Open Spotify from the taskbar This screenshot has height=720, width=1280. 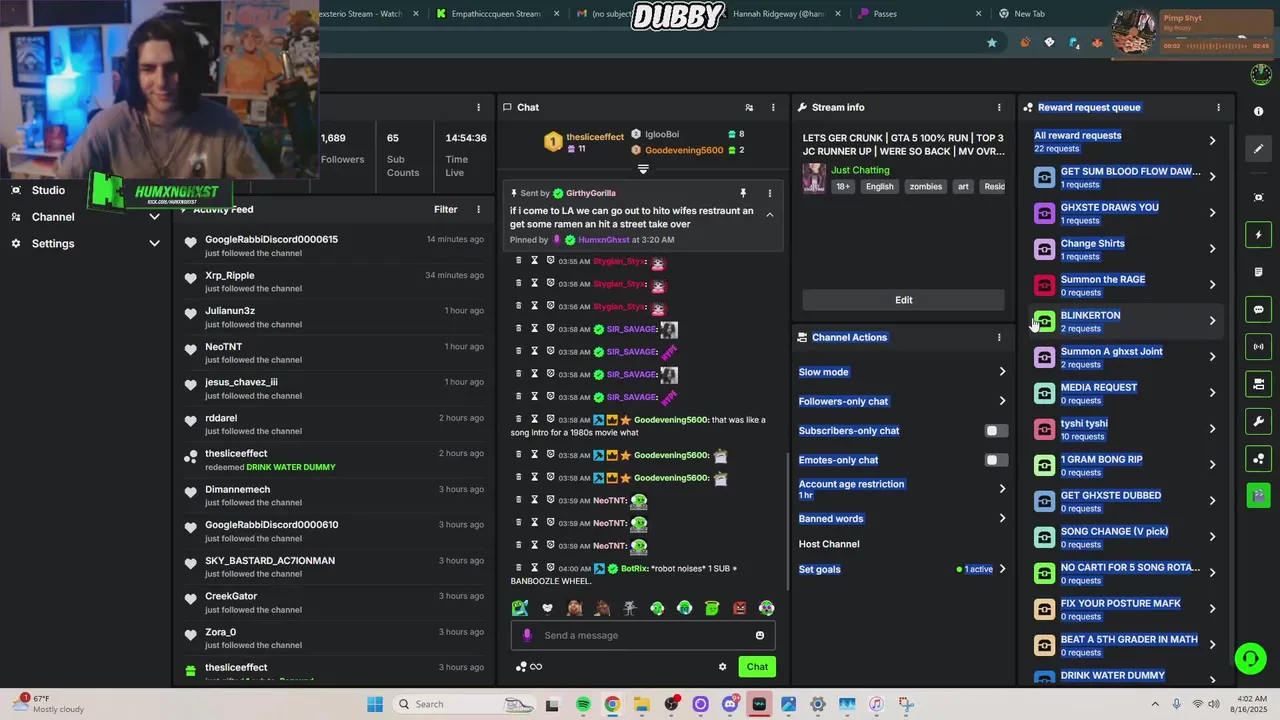tap(583, 704)
